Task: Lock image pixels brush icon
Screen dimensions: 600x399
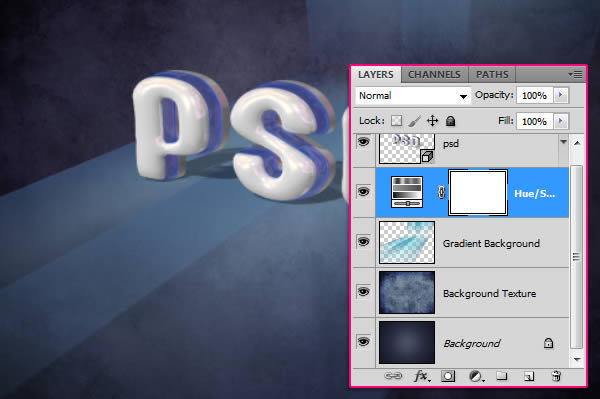Action: [x=414, y=121]
